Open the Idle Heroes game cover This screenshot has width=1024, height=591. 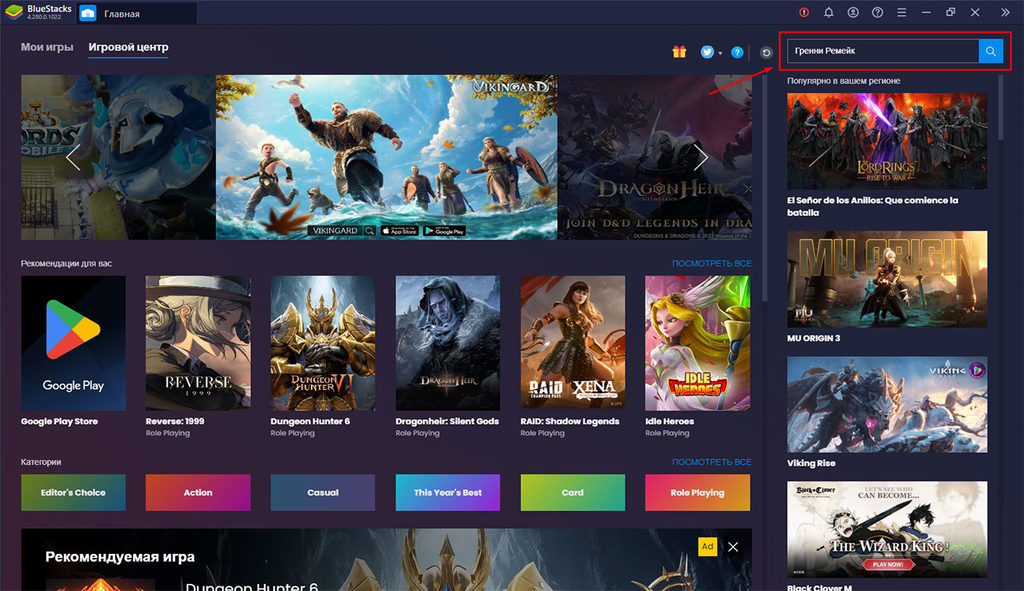pyautogui.click(x=697, y=343)
